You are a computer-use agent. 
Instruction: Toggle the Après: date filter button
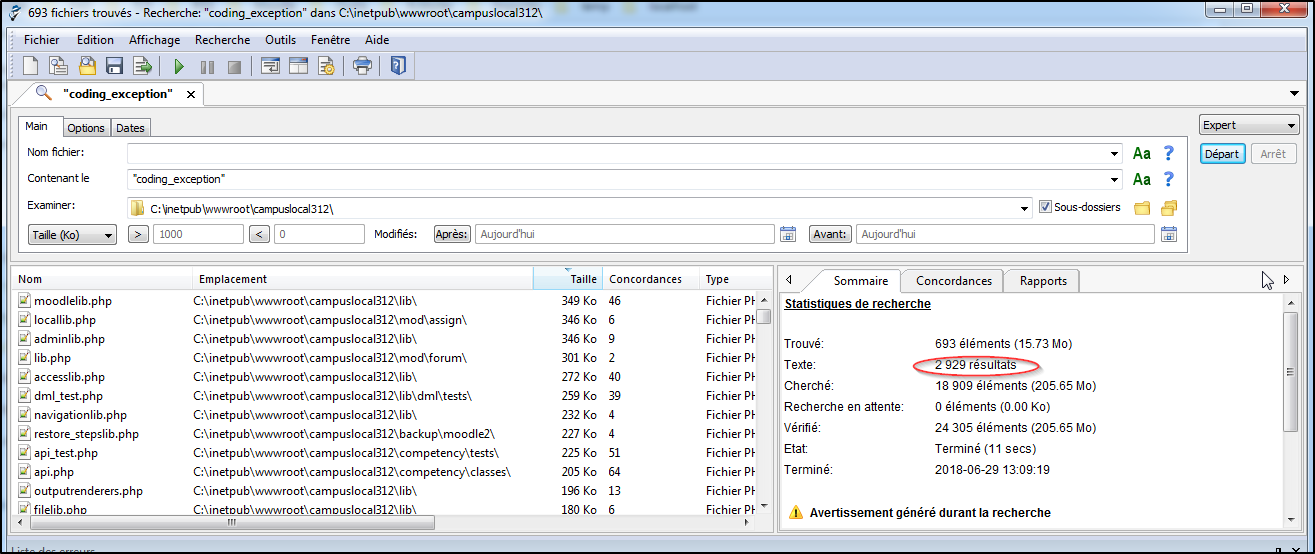(x=452, y=234)
